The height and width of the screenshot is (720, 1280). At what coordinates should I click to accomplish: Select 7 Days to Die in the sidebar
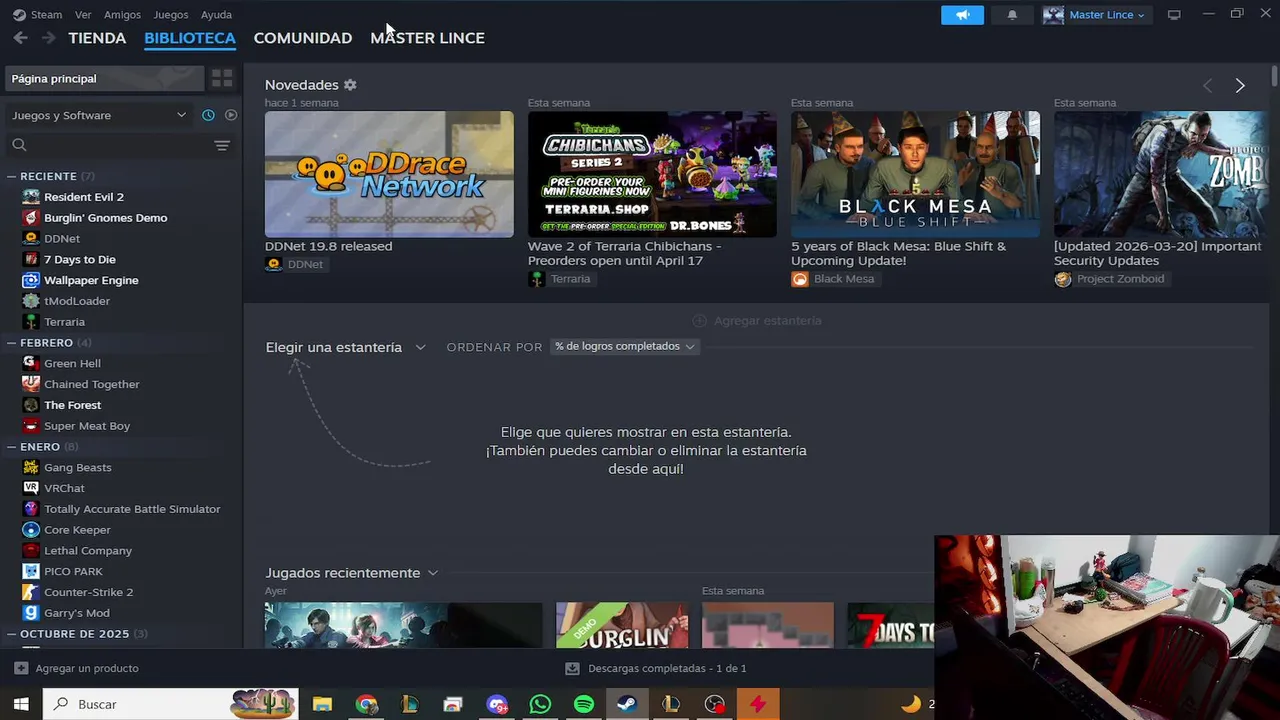click(x=80, y=260)
